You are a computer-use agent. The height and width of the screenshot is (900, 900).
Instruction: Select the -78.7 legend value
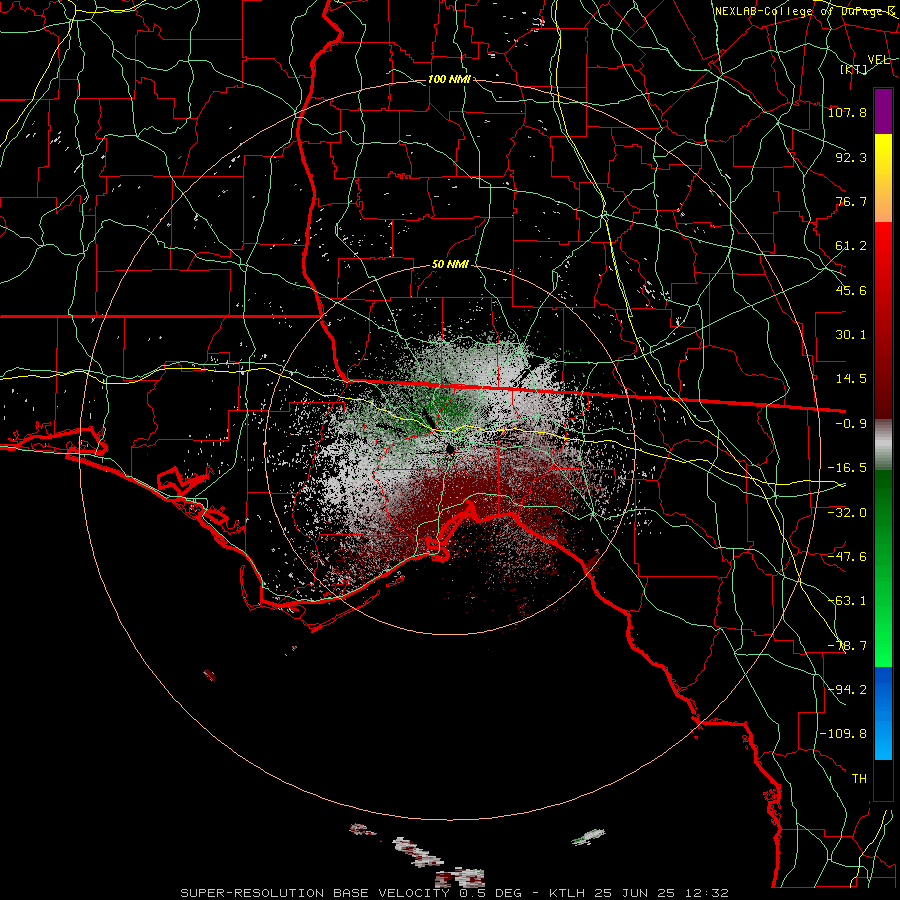tap(847, 646)
